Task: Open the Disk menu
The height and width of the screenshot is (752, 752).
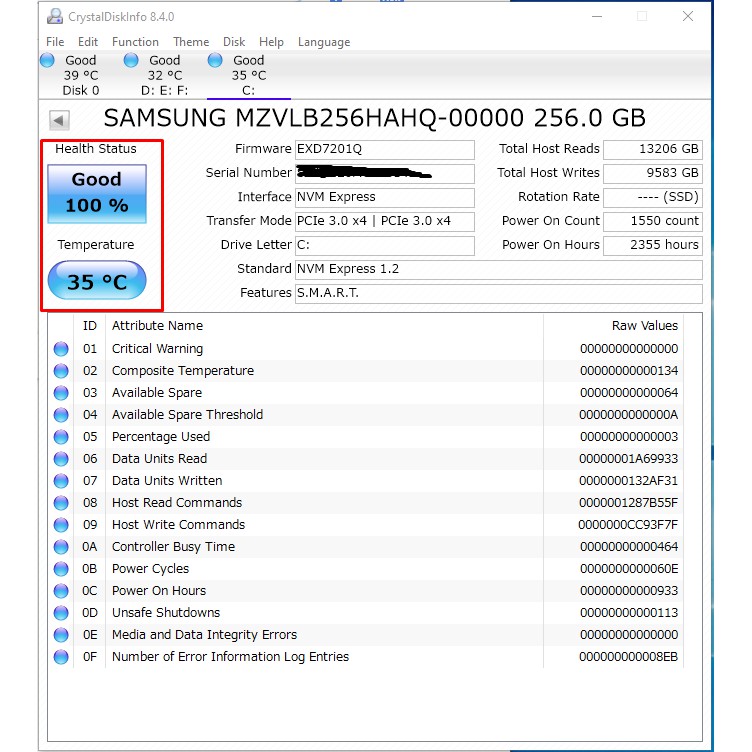Action: [234, 42]
